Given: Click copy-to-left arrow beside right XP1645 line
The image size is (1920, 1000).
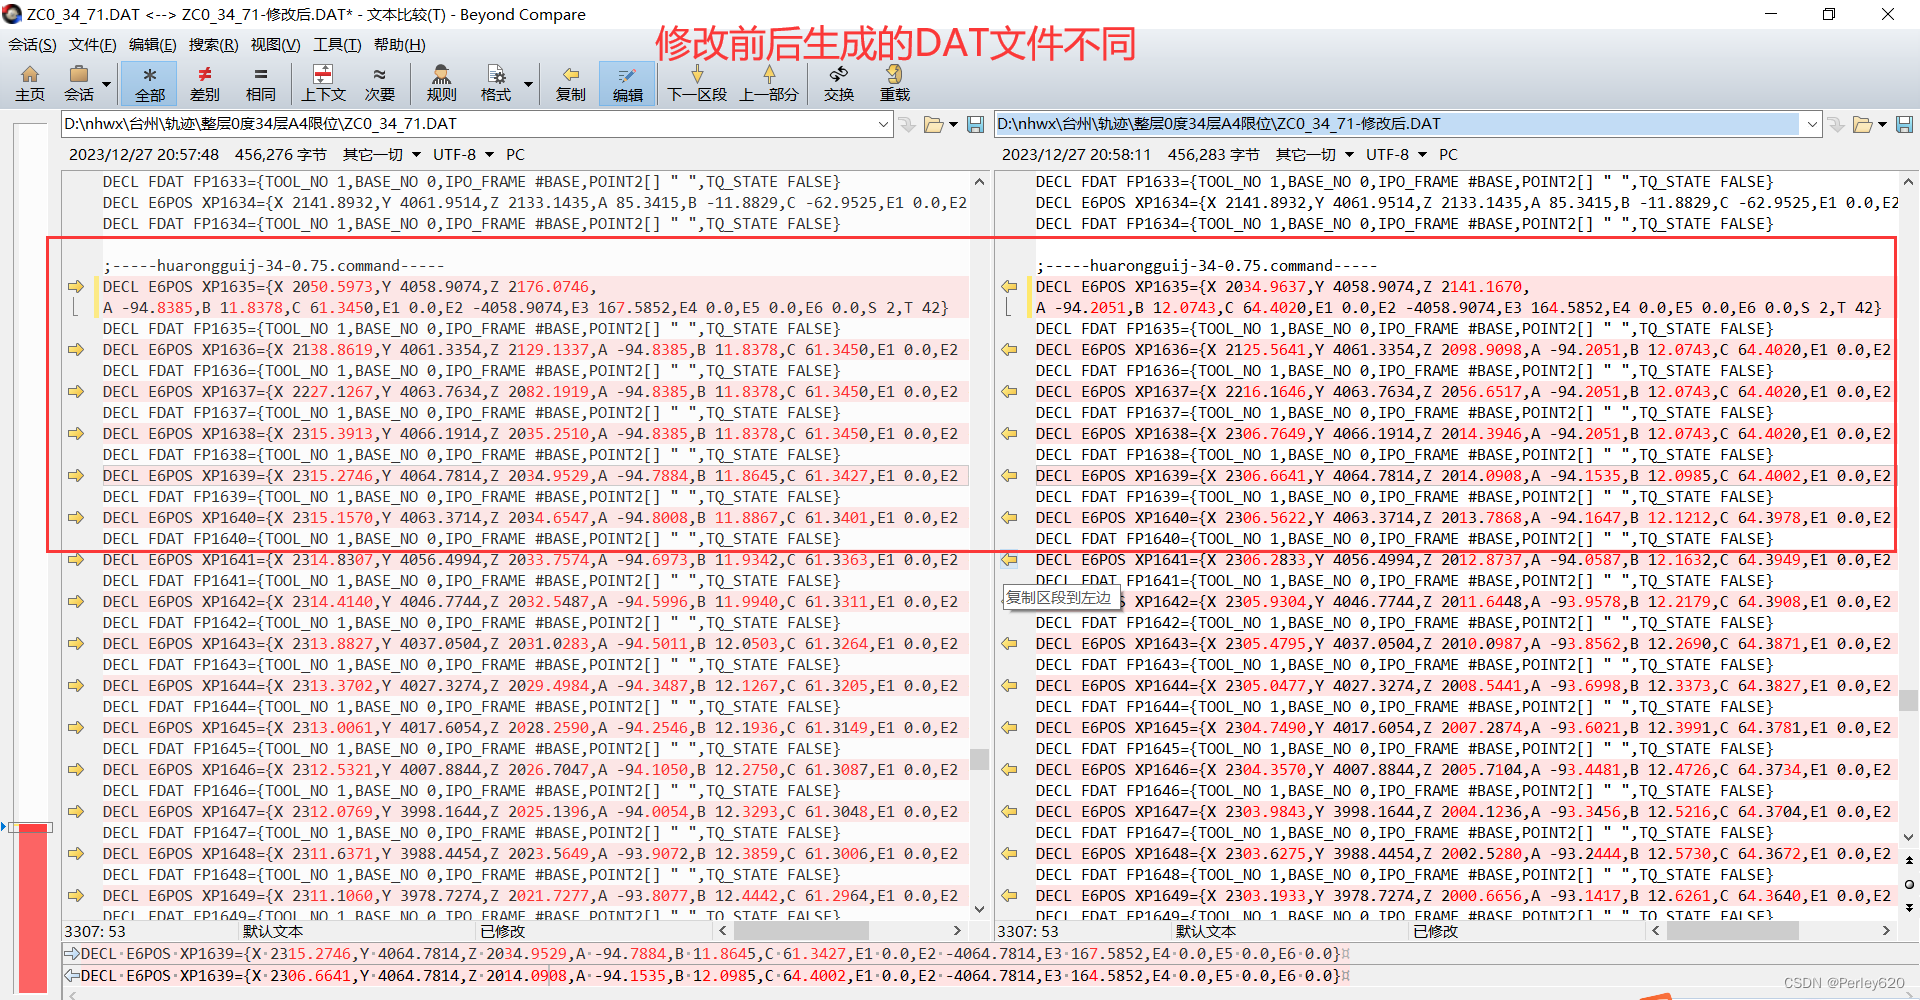Looking at the screenshot, I should (1009, 728).
